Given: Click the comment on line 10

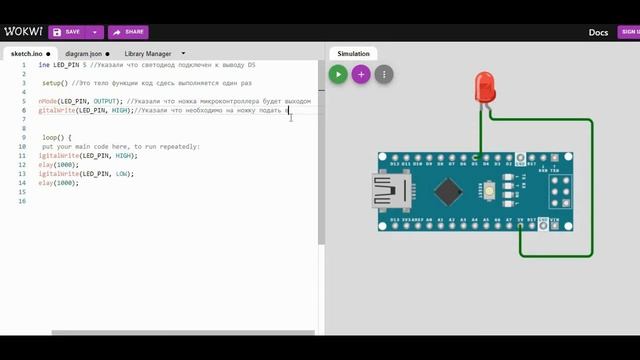Looking at the screenshot, I should tap(121, 147).
